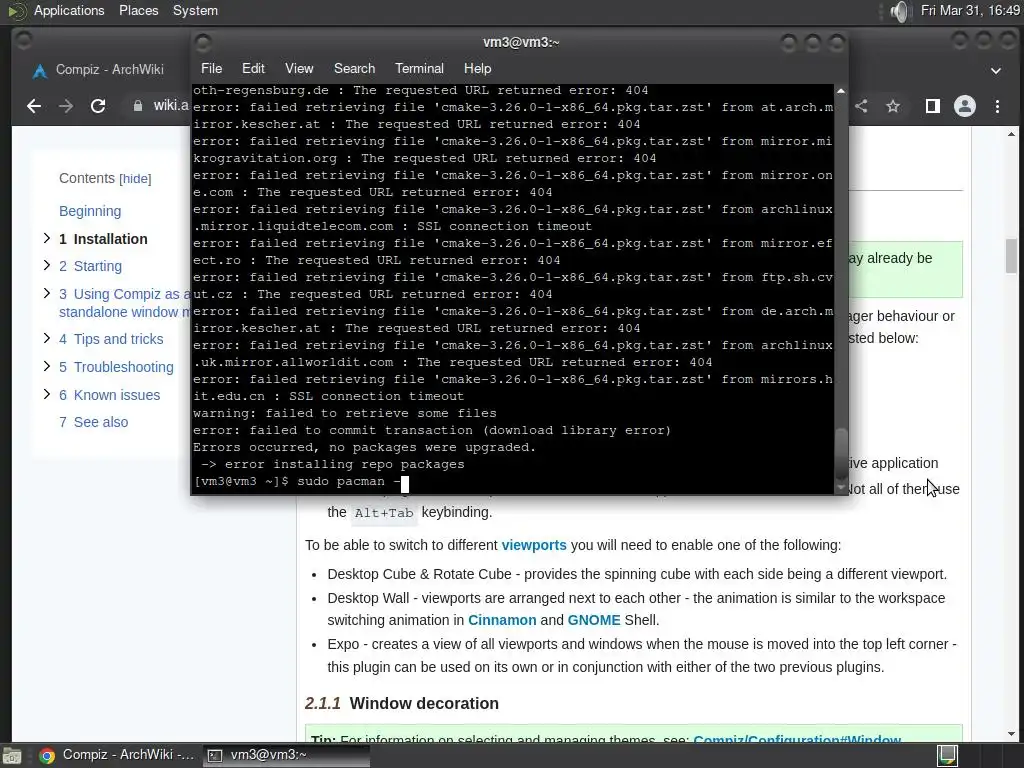The height and width of the screenshot is (768, 1024).
Task: Expand the Troubleshooting contents section
Action: (47, 366)
